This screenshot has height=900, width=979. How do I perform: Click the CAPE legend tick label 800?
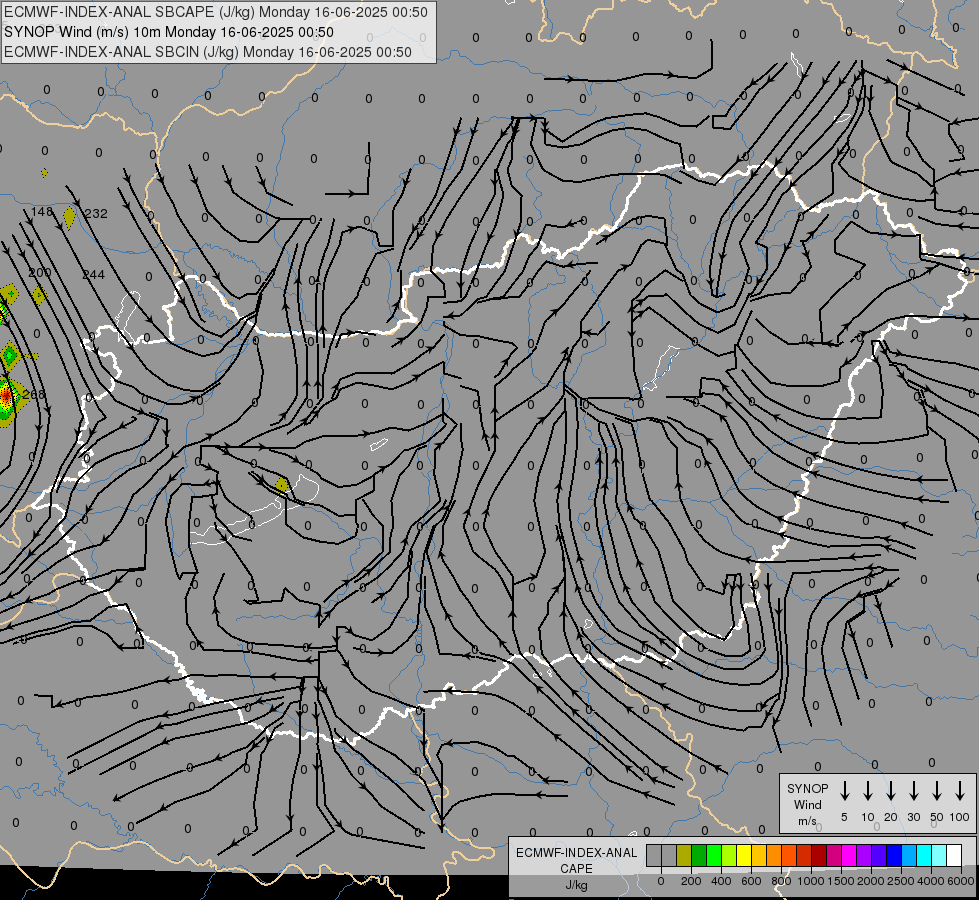tap(781, 881)
